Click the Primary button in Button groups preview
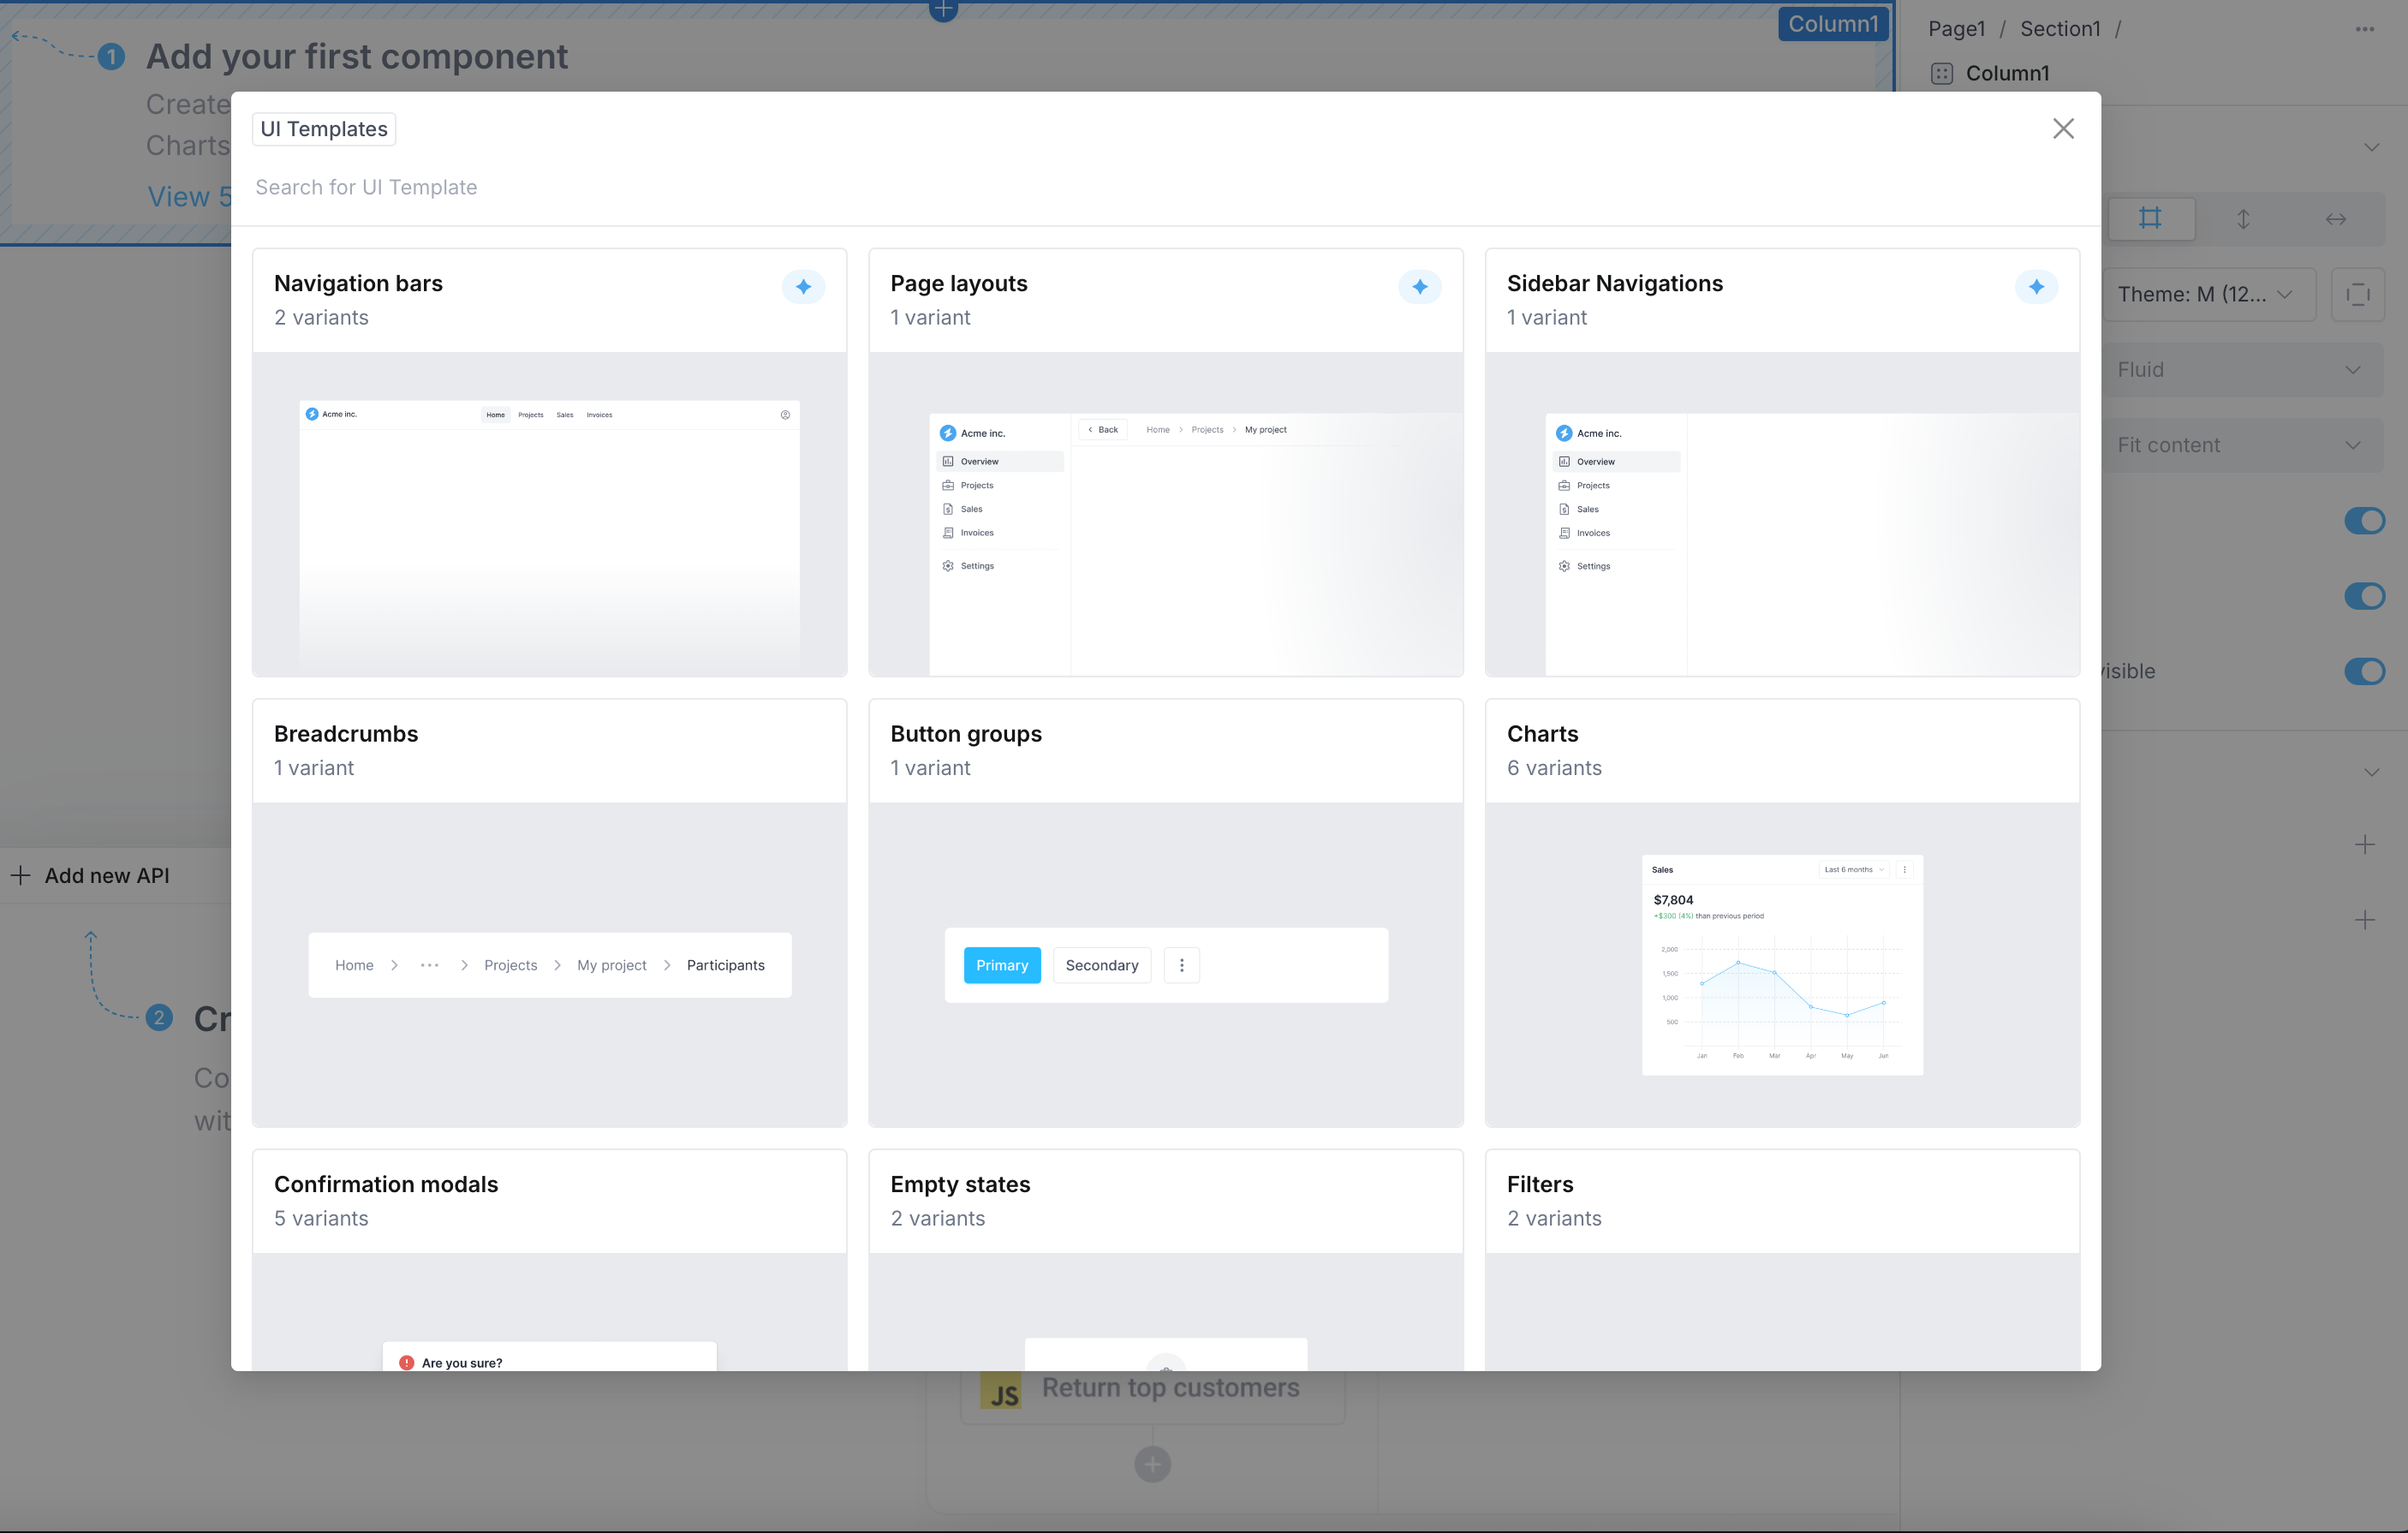Viewport: 2408px width, 1533px height. 1002,964
